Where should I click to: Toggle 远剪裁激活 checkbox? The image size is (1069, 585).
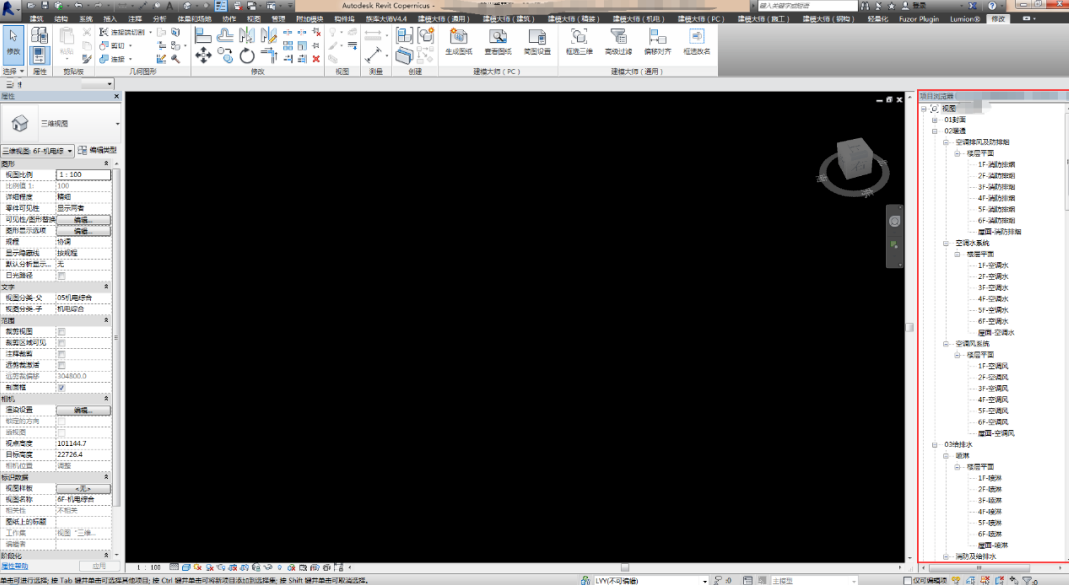tap(61, 365)
